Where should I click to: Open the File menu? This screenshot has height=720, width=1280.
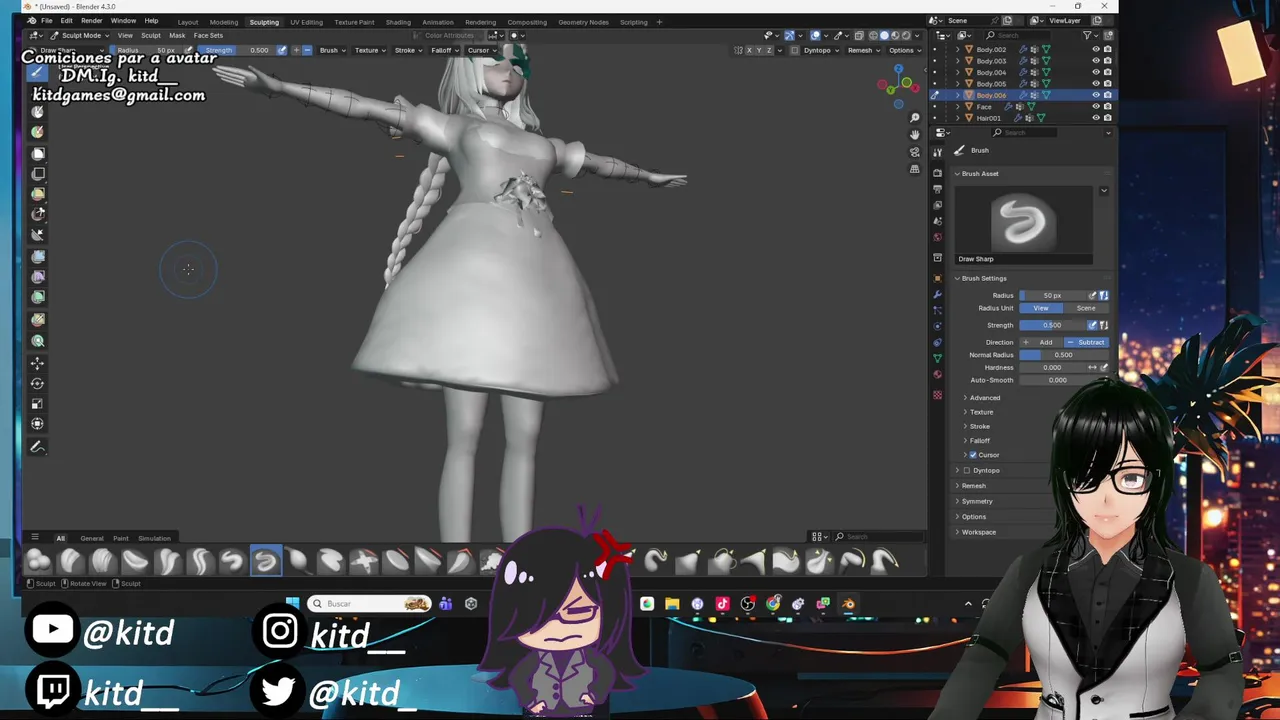coord(47,21)
